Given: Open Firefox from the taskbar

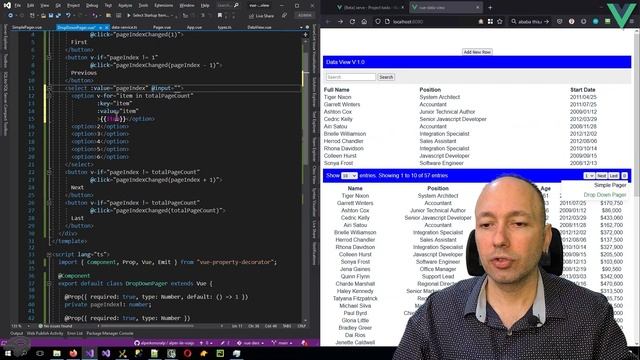Looking at the screenshot, I should 73,353.
